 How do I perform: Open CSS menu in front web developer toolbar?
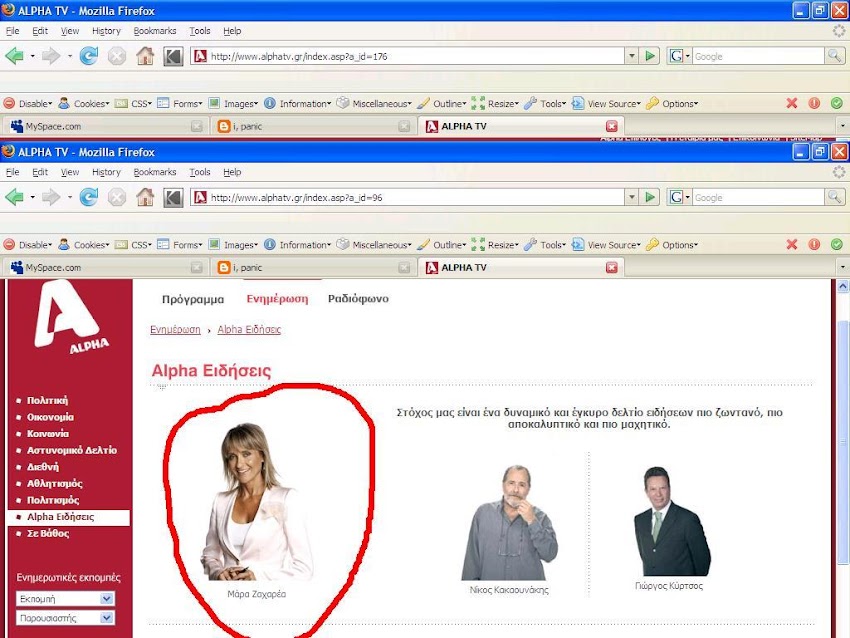pyautogui.click(x=133, y=245)
